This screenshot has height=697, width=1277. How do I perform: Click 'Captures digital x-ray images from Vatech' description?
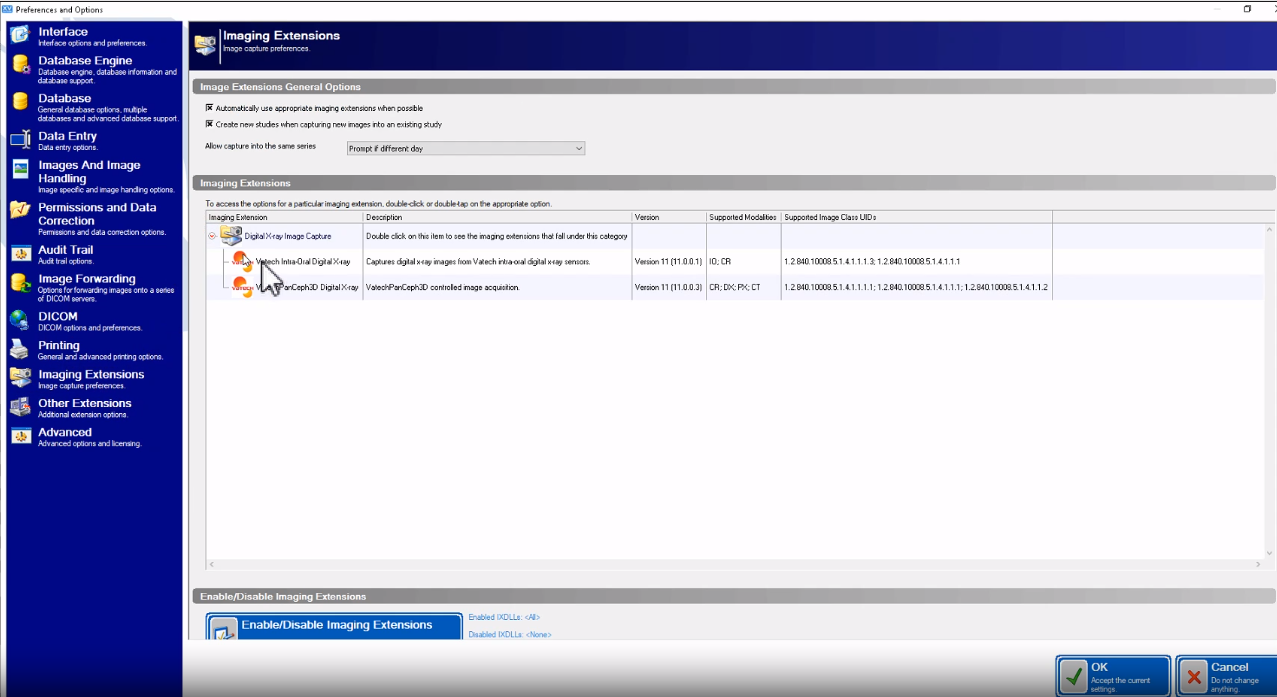click(478, 262)
